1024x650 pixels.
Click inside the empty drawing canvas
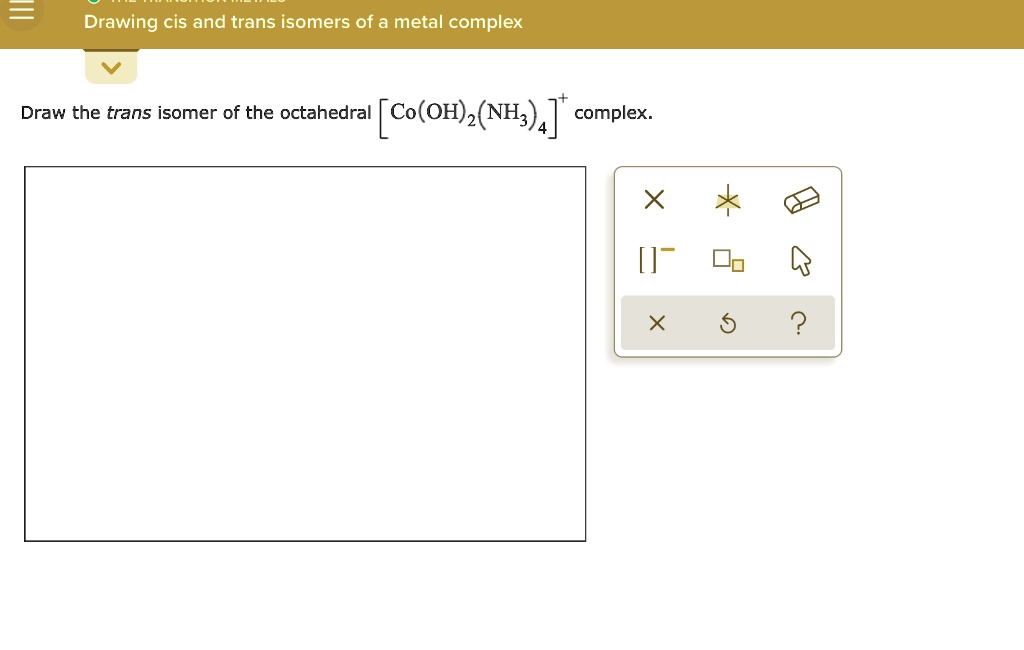(x=305, y=353)
